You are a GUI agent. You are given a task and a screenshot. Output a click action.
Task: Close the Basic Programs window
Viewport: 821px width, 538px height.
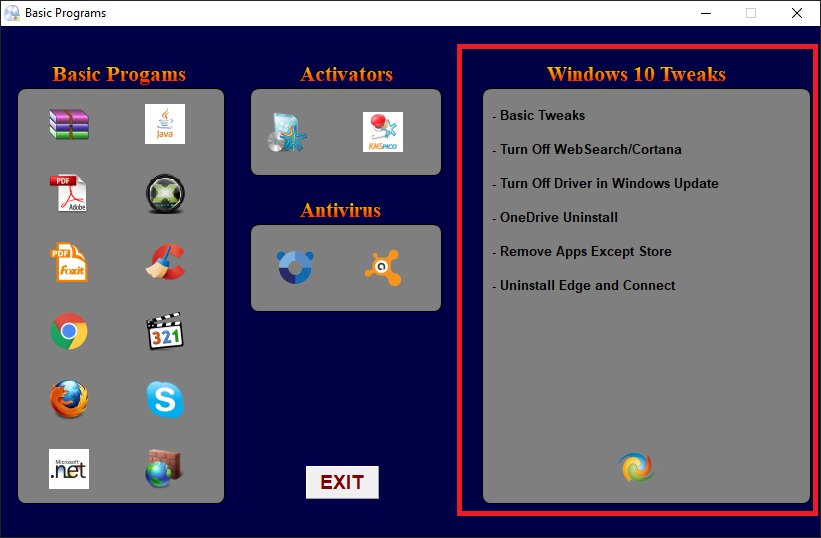click(796, 13)
